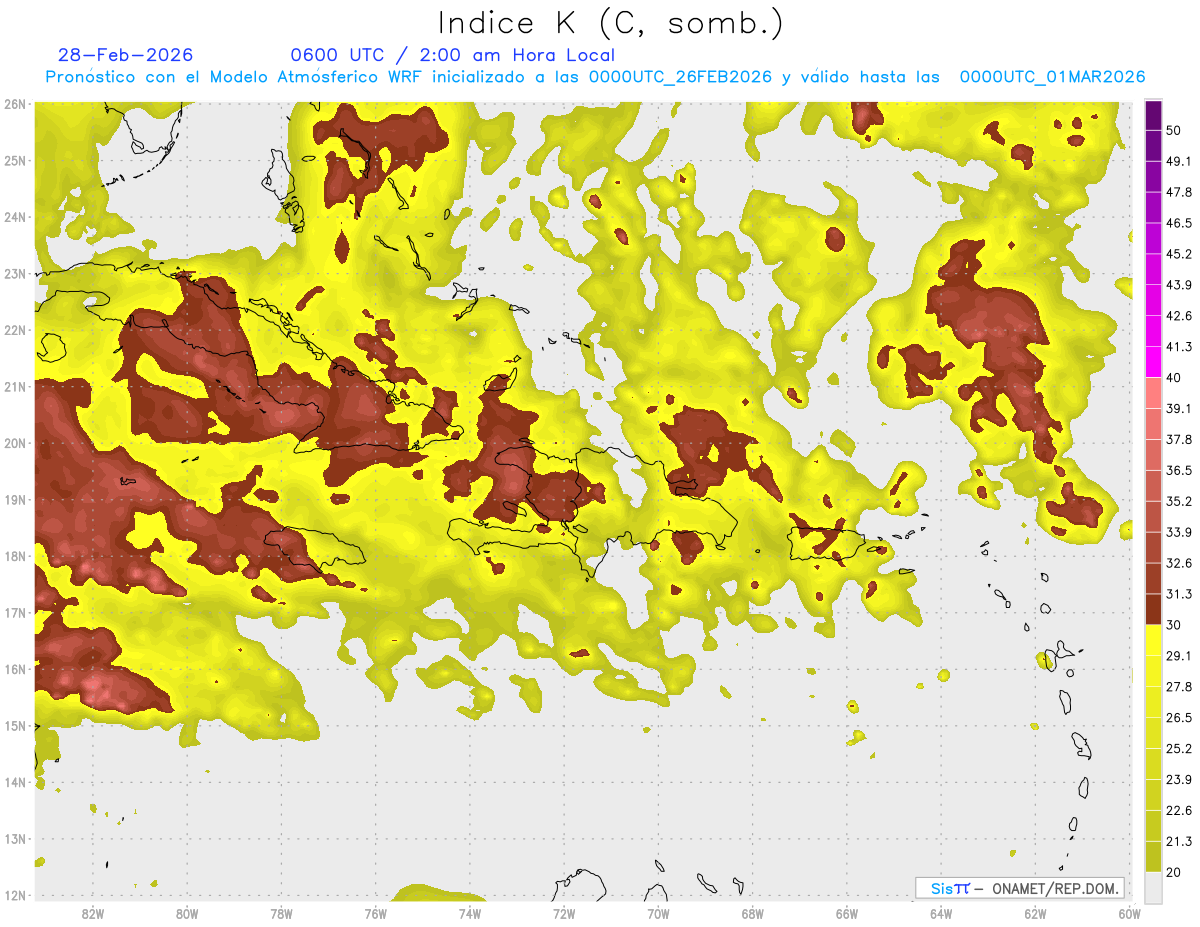Click the colorbar value 26.5
This screenshot has height=927, width=1200.
(x=1179, y=717)
